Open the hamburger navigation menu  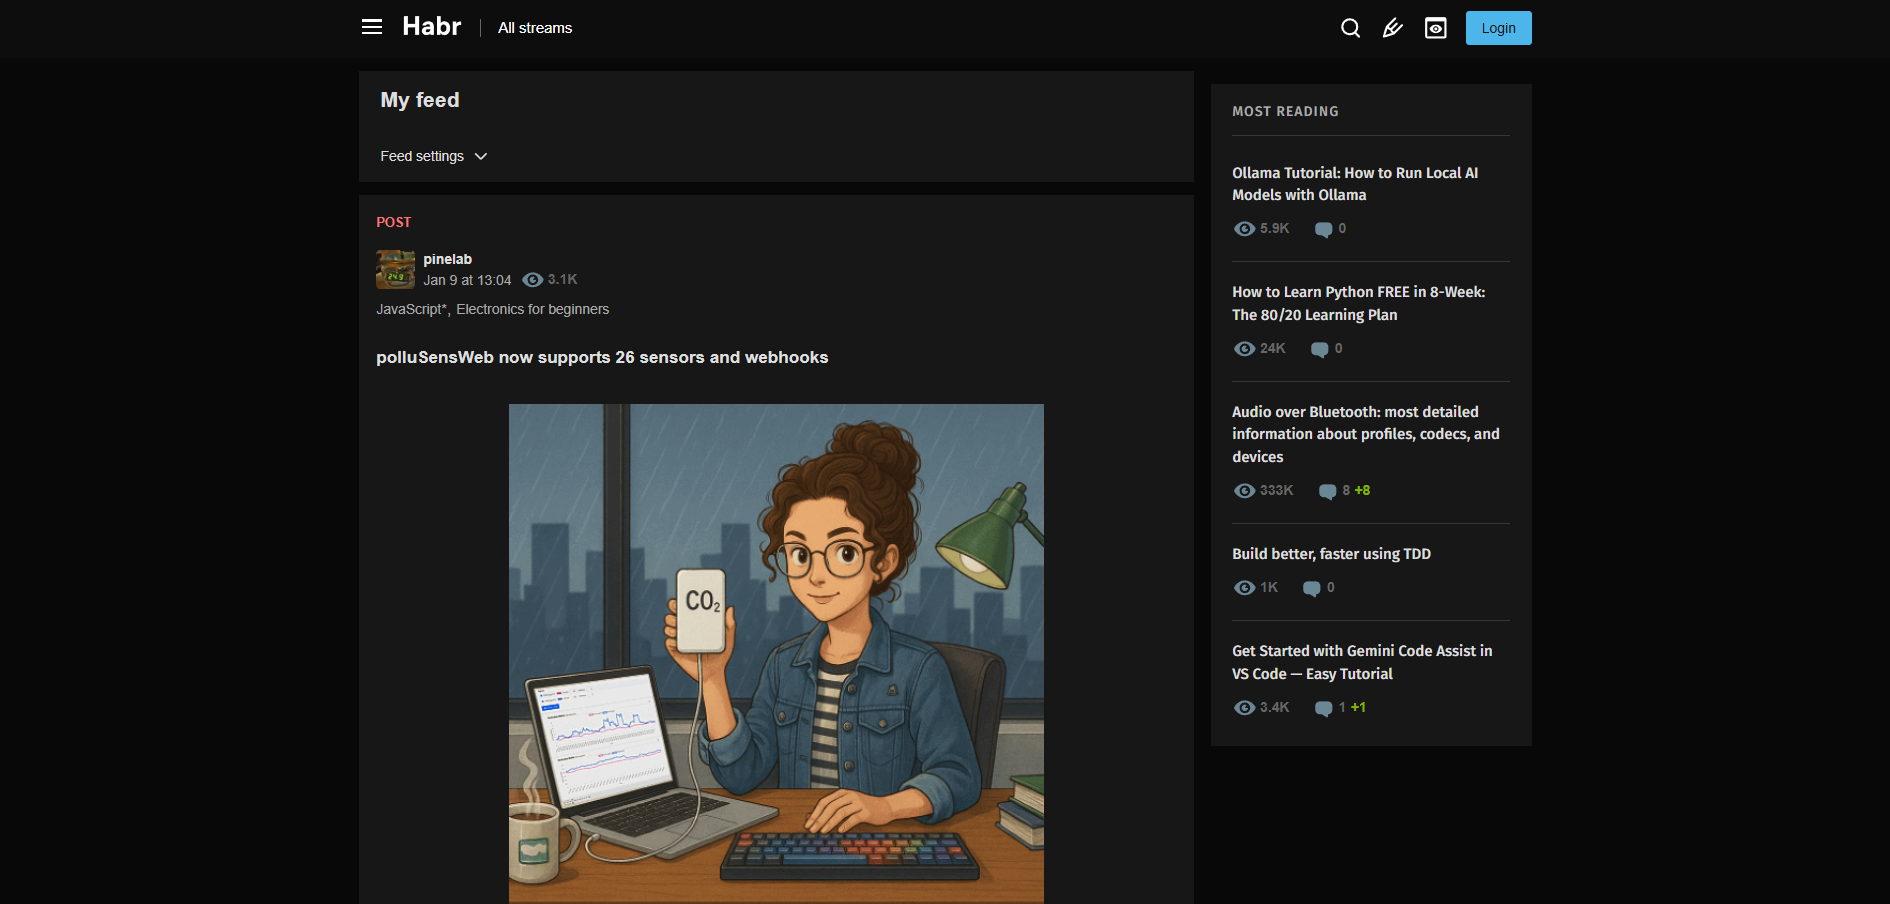pyautogui.click(x=371, y=27)
